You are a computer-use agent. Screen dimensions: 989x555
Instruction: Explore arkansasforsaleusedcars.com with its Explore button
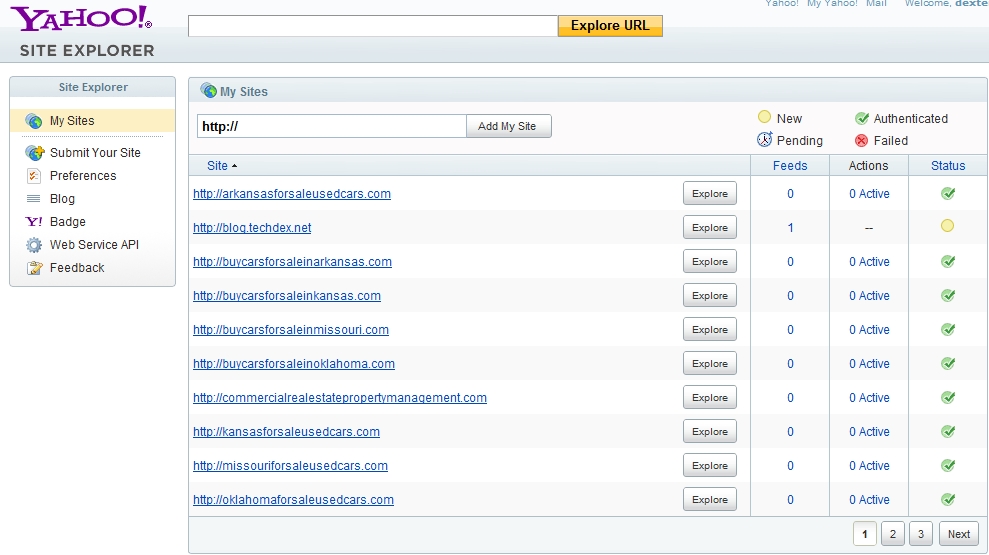710,194
